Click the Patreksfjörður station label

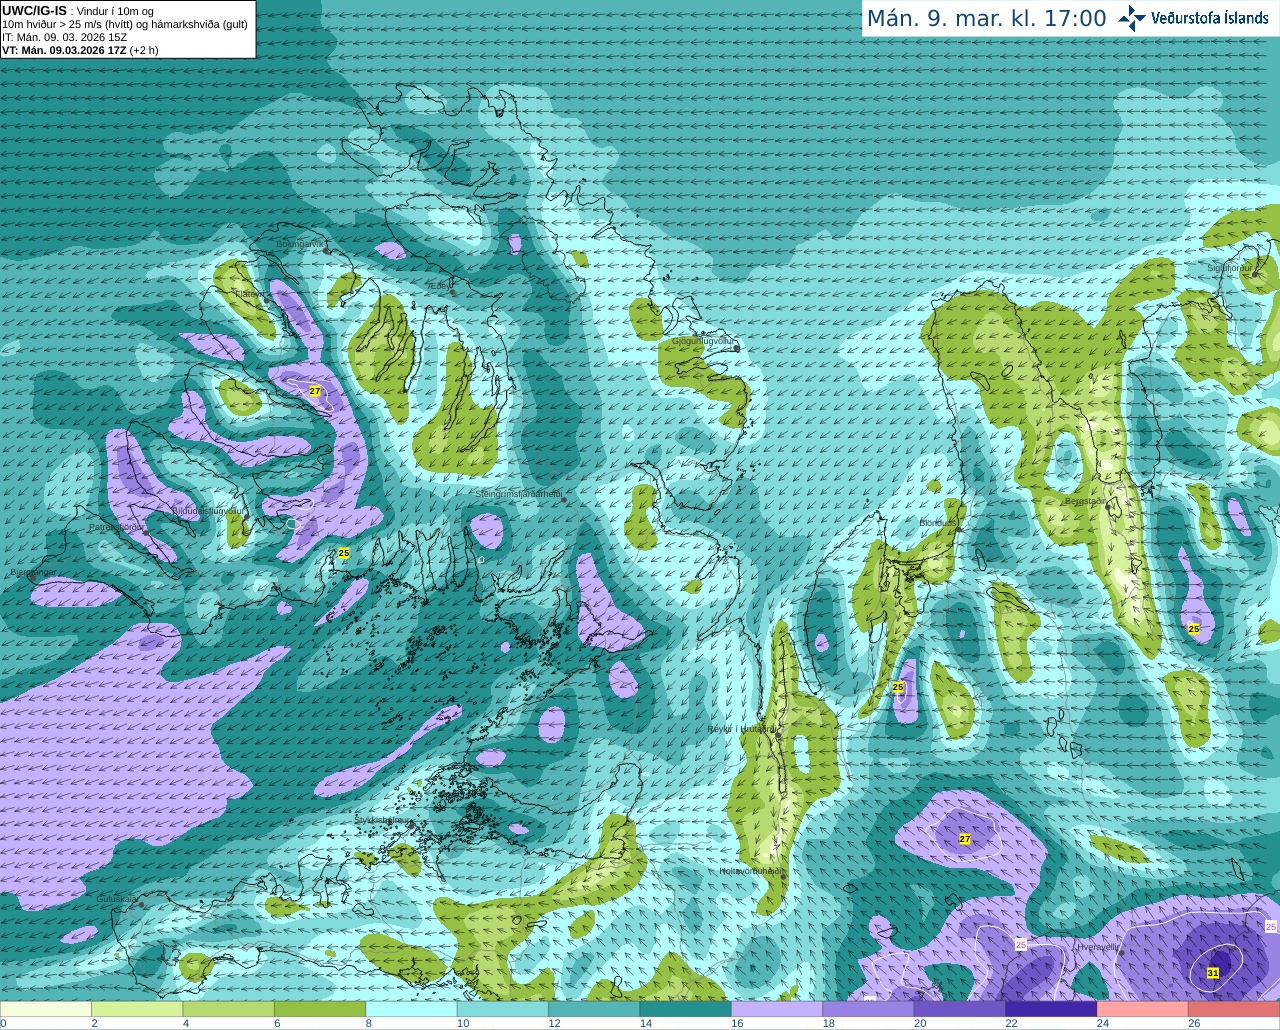117,527
